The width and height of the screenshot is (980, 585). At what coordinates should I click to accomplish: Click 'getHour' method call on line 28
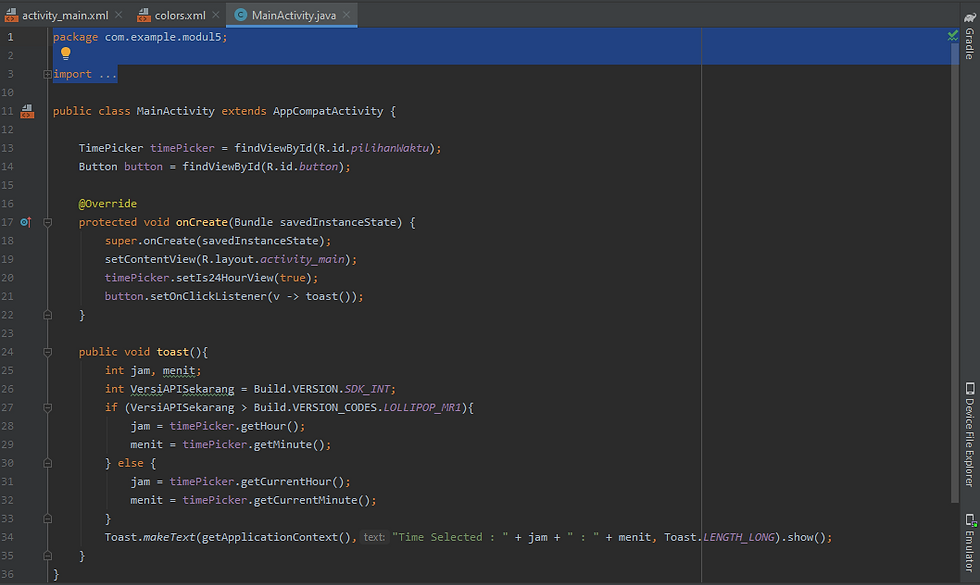click(x=263, y=426)
